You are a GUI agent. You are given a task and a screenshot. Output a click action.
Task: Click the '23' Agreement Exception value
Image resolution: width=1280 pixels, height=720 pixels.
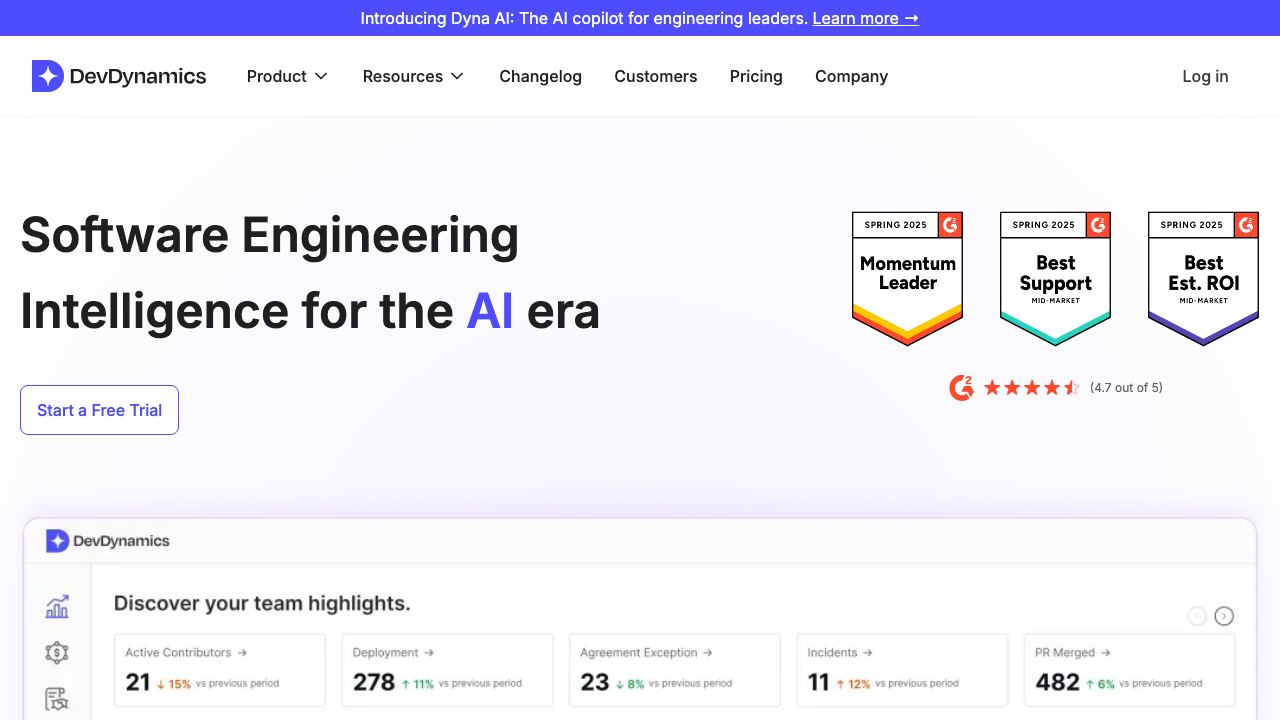click(595, 682)
